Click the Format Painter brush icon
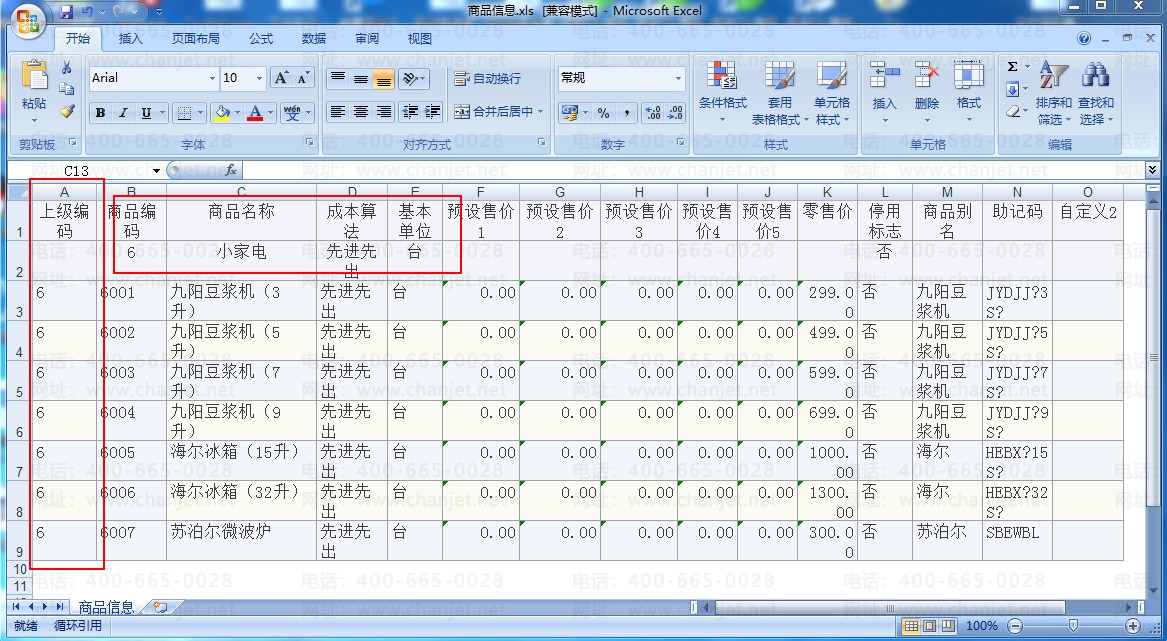 click(x=67, y=111)
